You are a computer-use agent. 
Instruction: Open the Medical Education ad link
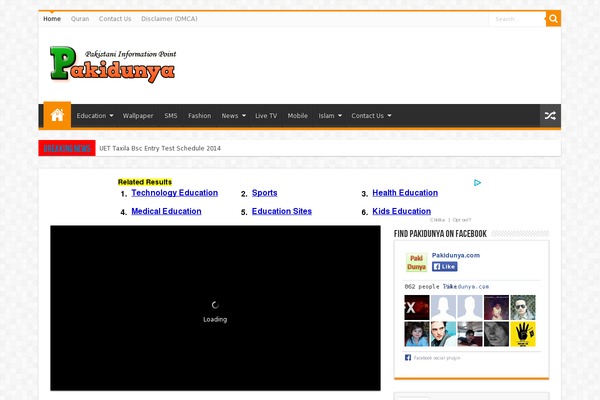point(166,211)
